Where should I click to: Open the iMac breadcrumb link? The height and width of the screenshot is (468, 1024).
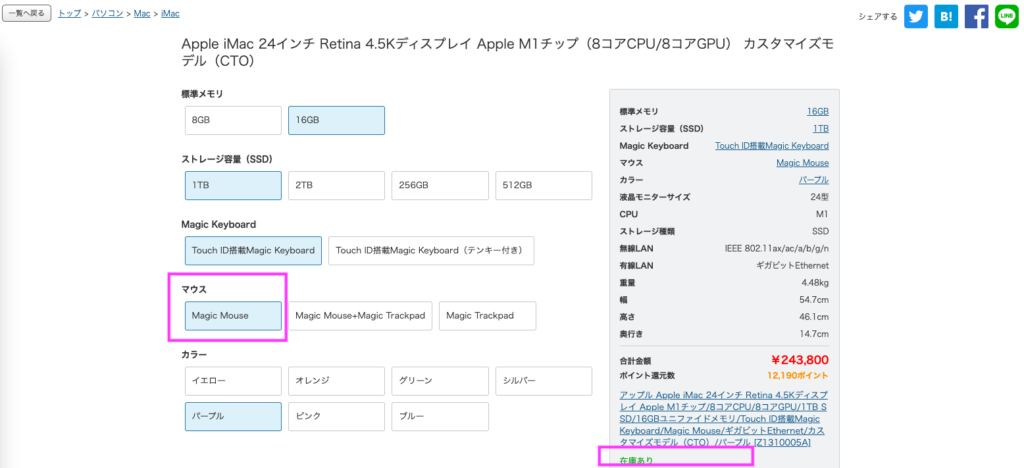coord(170,14)
